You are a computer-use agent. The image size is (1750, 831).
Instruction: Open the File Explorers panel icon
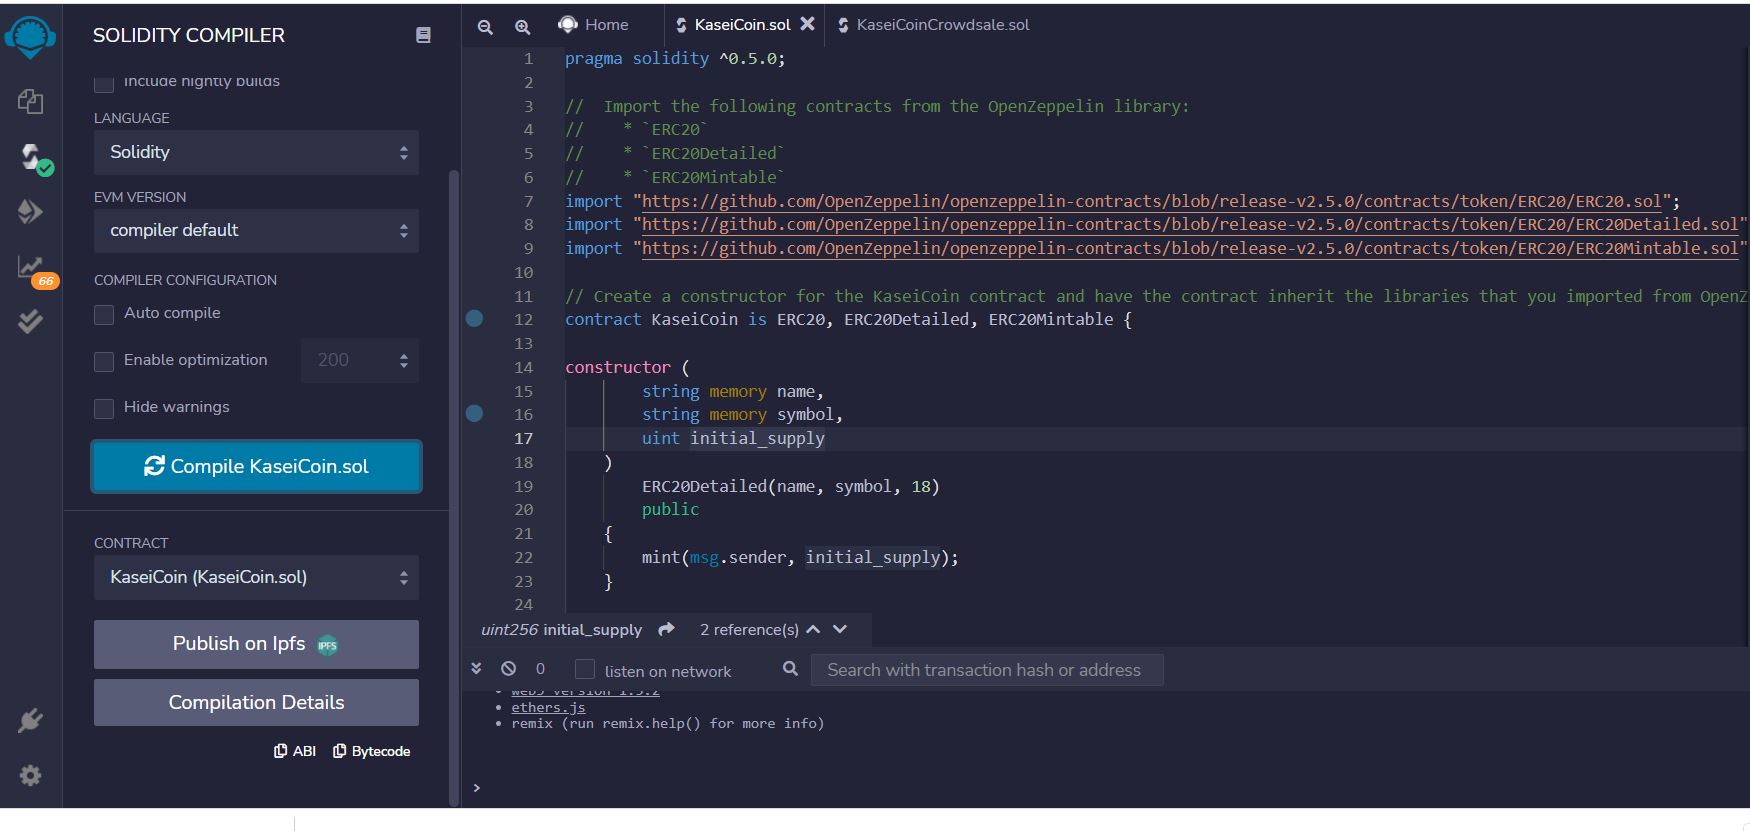pyautogui.click(x=30, y=100)
